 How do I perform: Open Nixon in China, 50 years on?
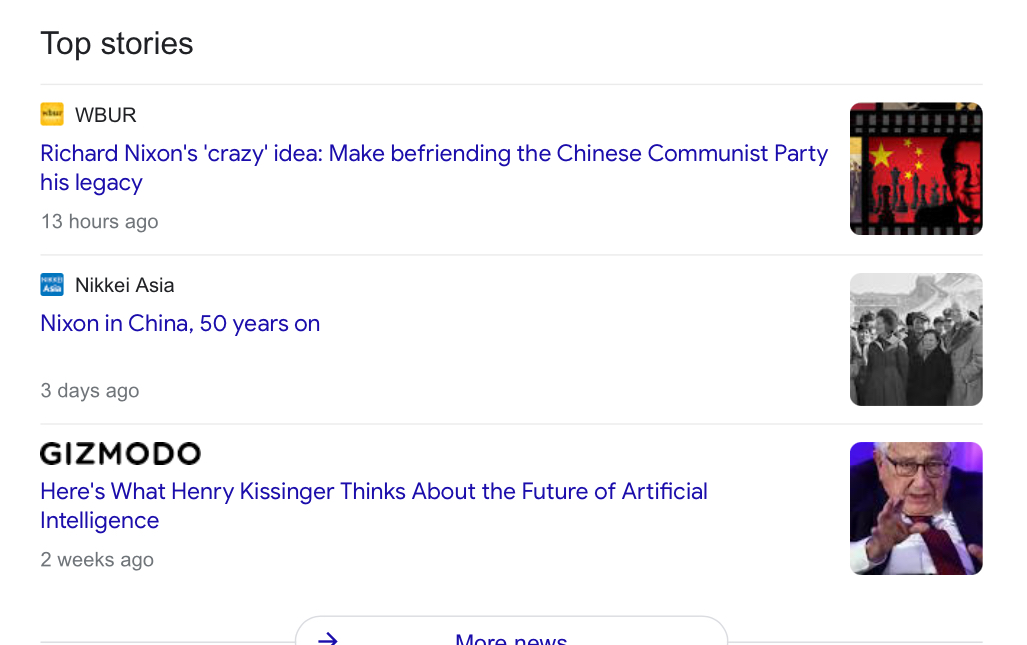click(180, 323)
